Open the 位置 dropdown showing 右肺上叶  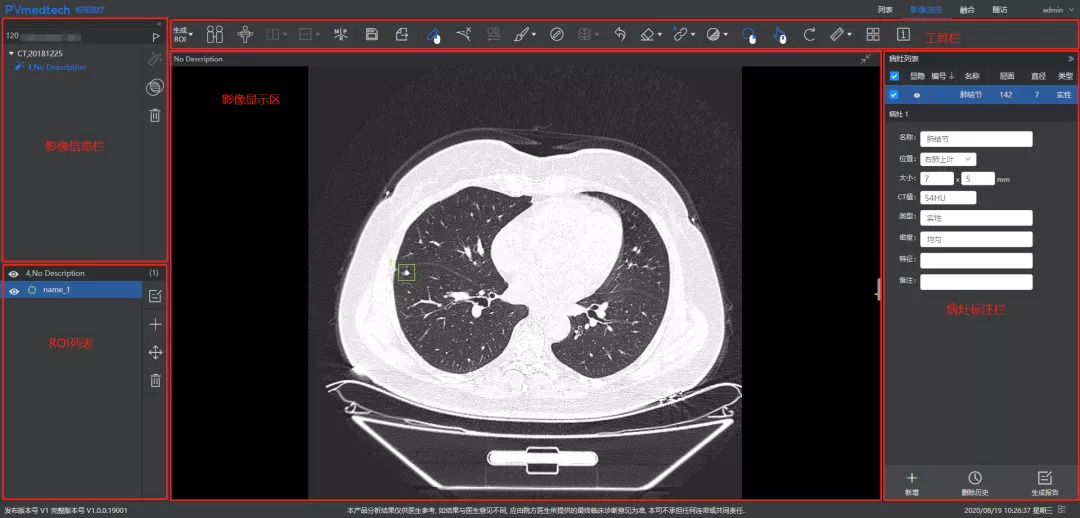pos(948,159)
